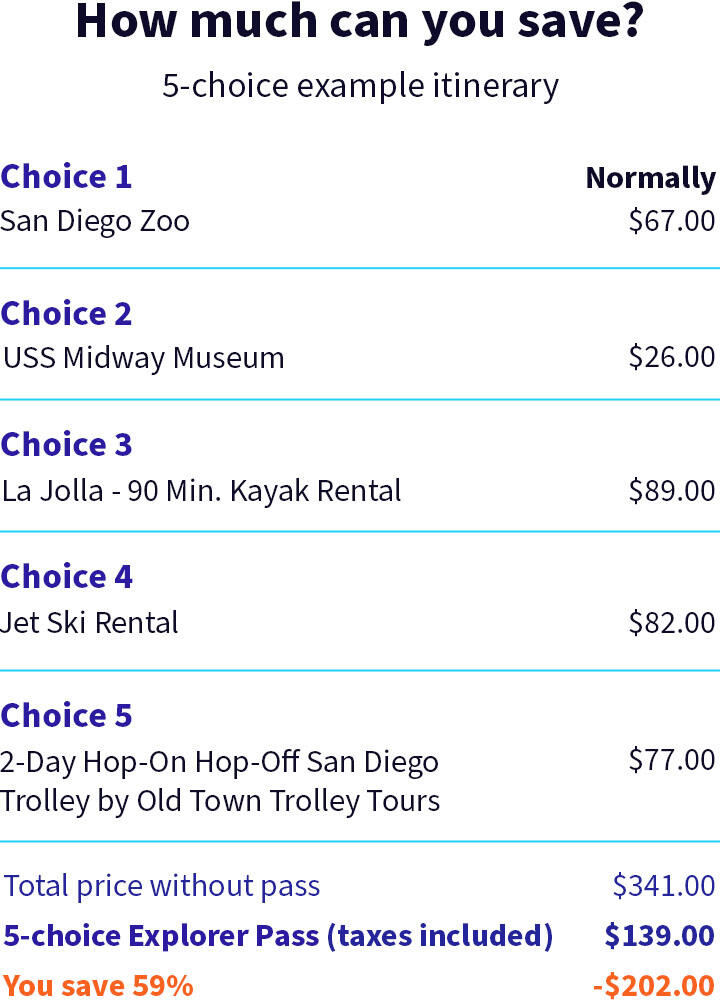Click the Total price without pass row
Viewport: 720px width, 1003px height.
point(360,886)
